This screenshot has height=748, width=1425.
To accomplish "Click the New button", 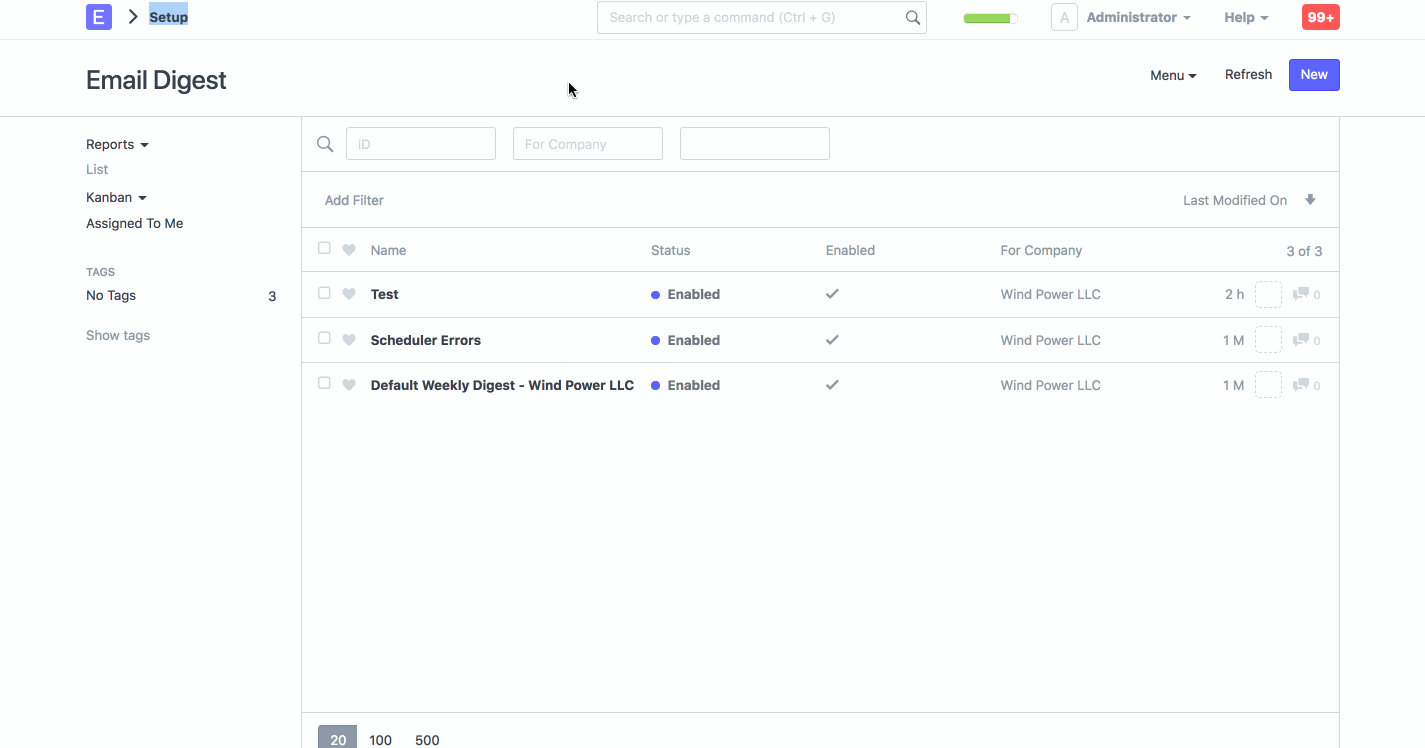I will point(1313,75).
